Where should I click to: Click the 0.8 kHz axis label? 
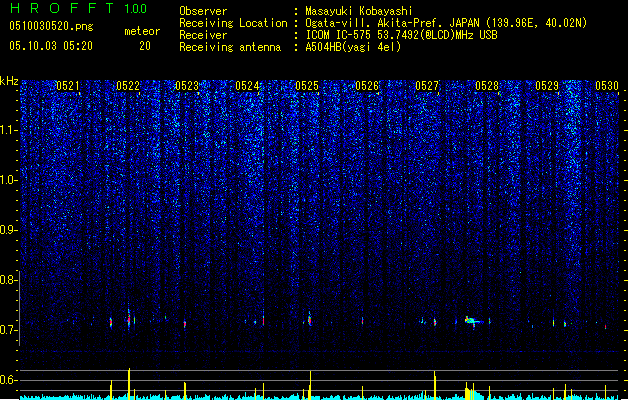(7, 280)
